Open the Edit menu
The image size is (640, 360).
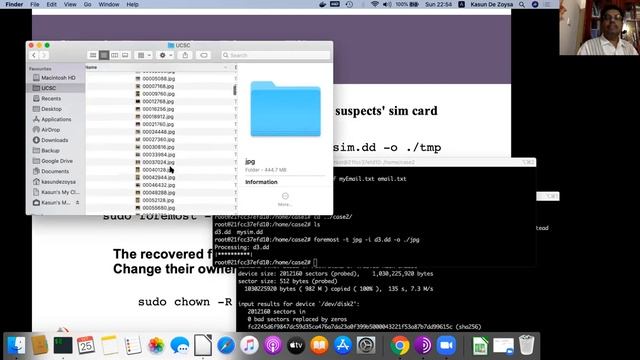(x=51, y=4)
